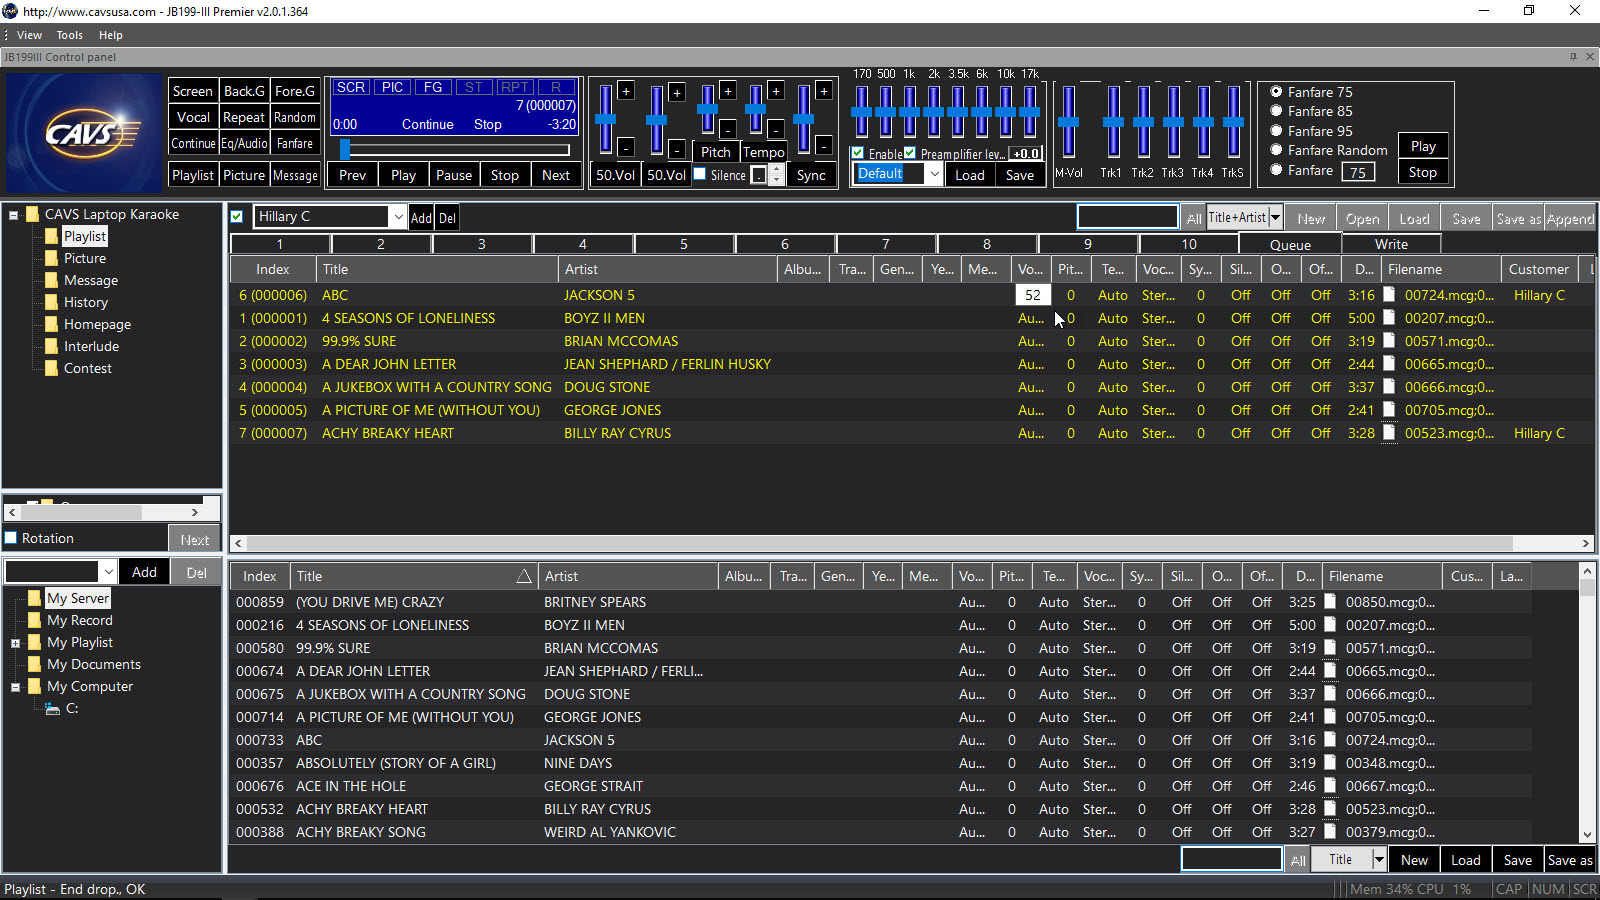Select the Fanfare Random radio button
1600x900 pixels.
(1276, 150)
